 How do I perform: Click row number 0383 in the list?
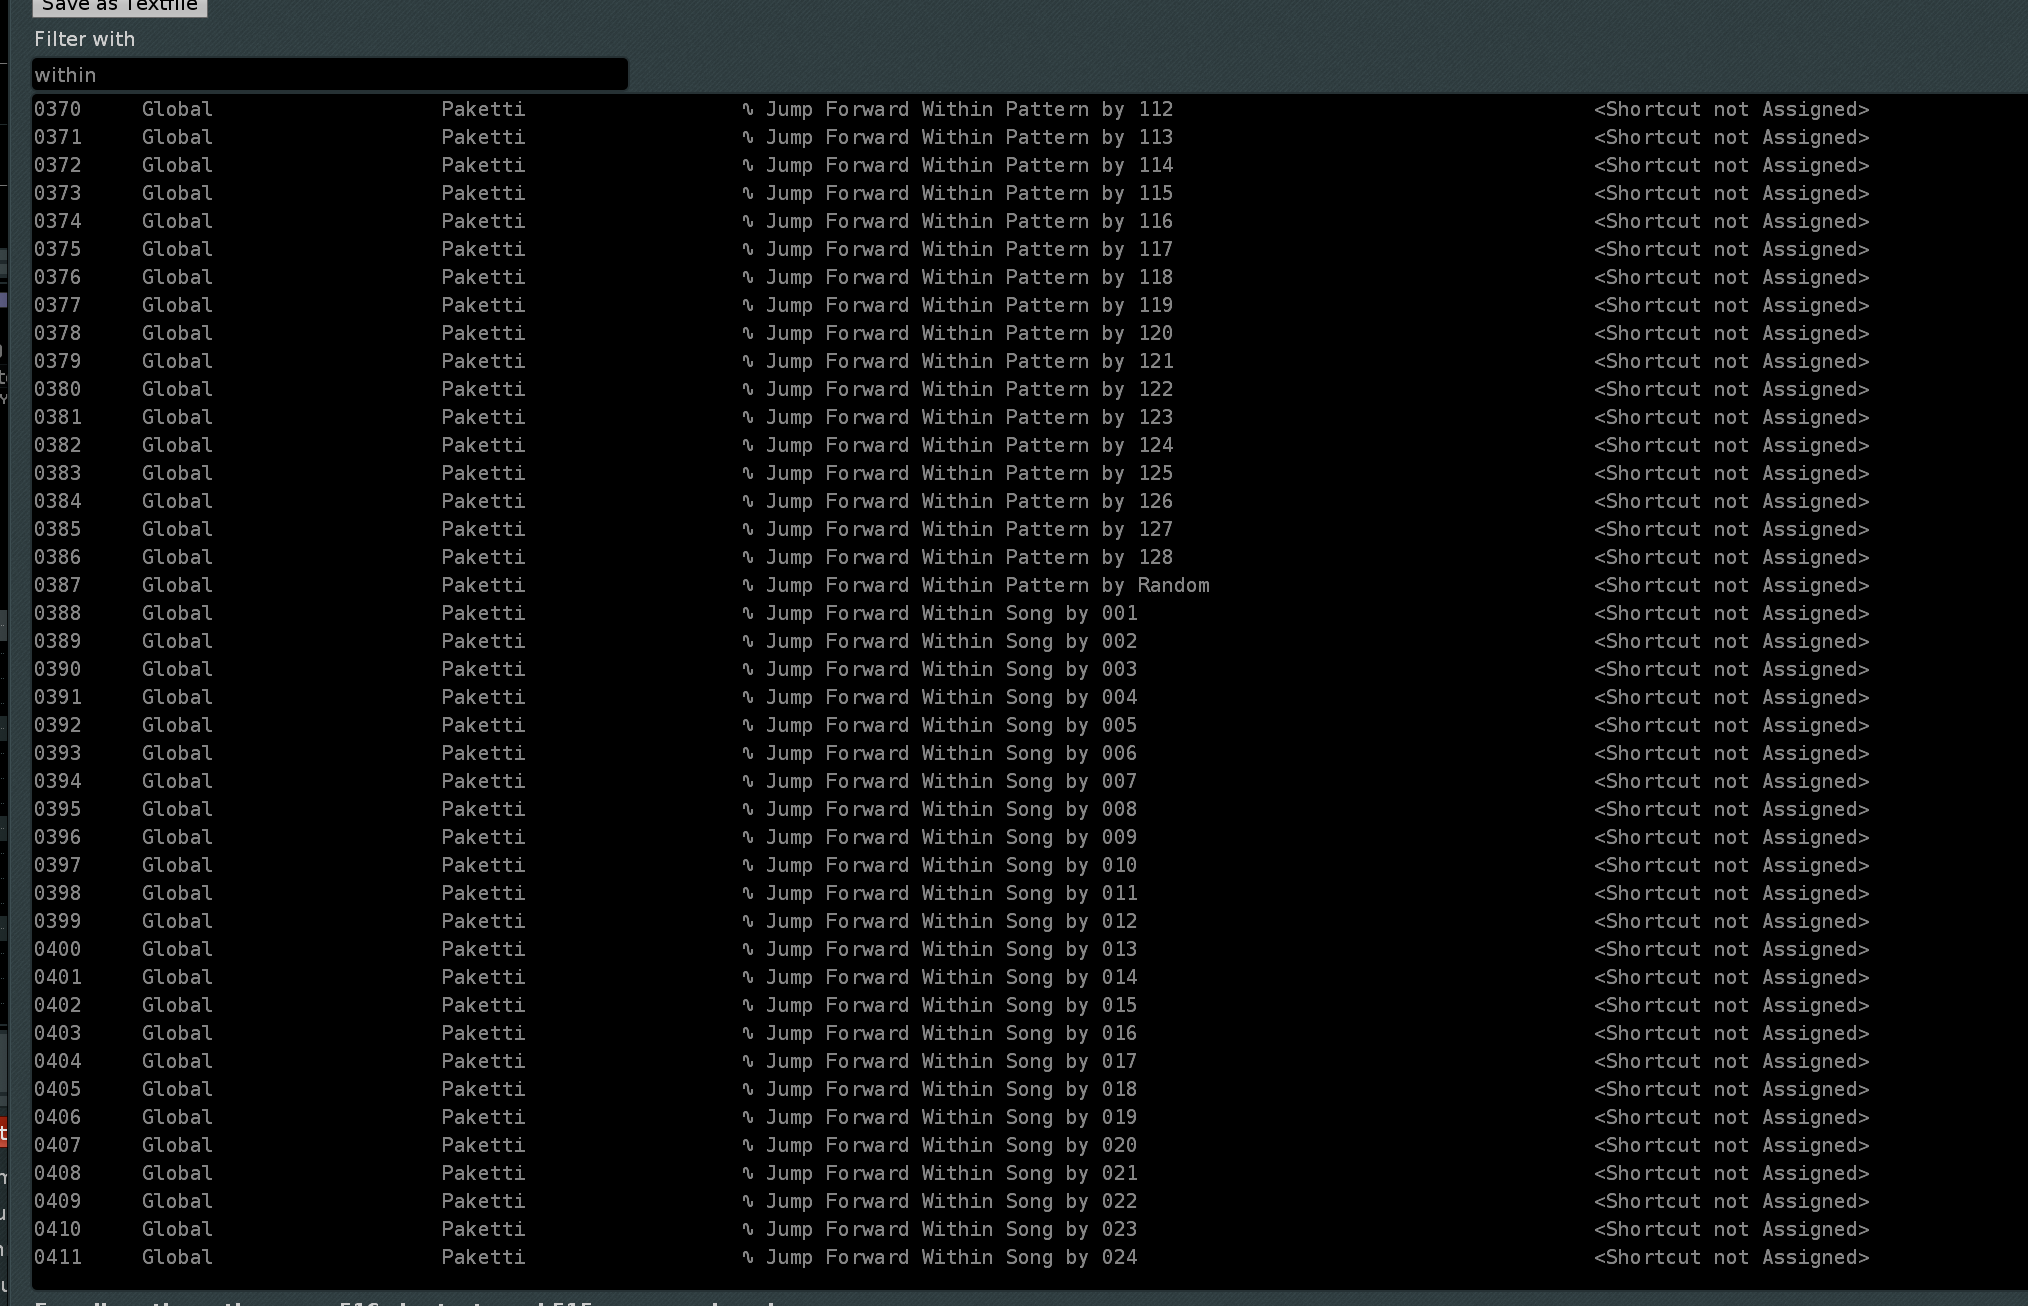[x=57, y=473]
